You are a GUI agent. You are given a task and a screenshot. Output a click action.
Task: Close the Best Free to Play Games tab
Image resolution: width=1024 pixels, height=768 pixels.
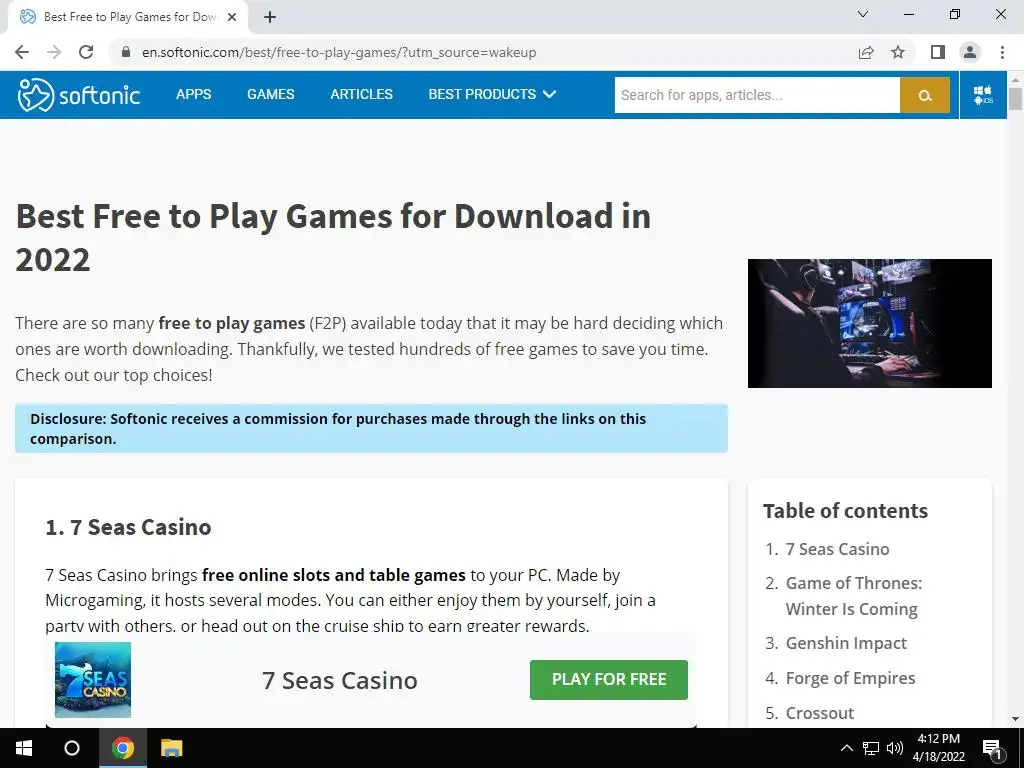tap(232, 18)
